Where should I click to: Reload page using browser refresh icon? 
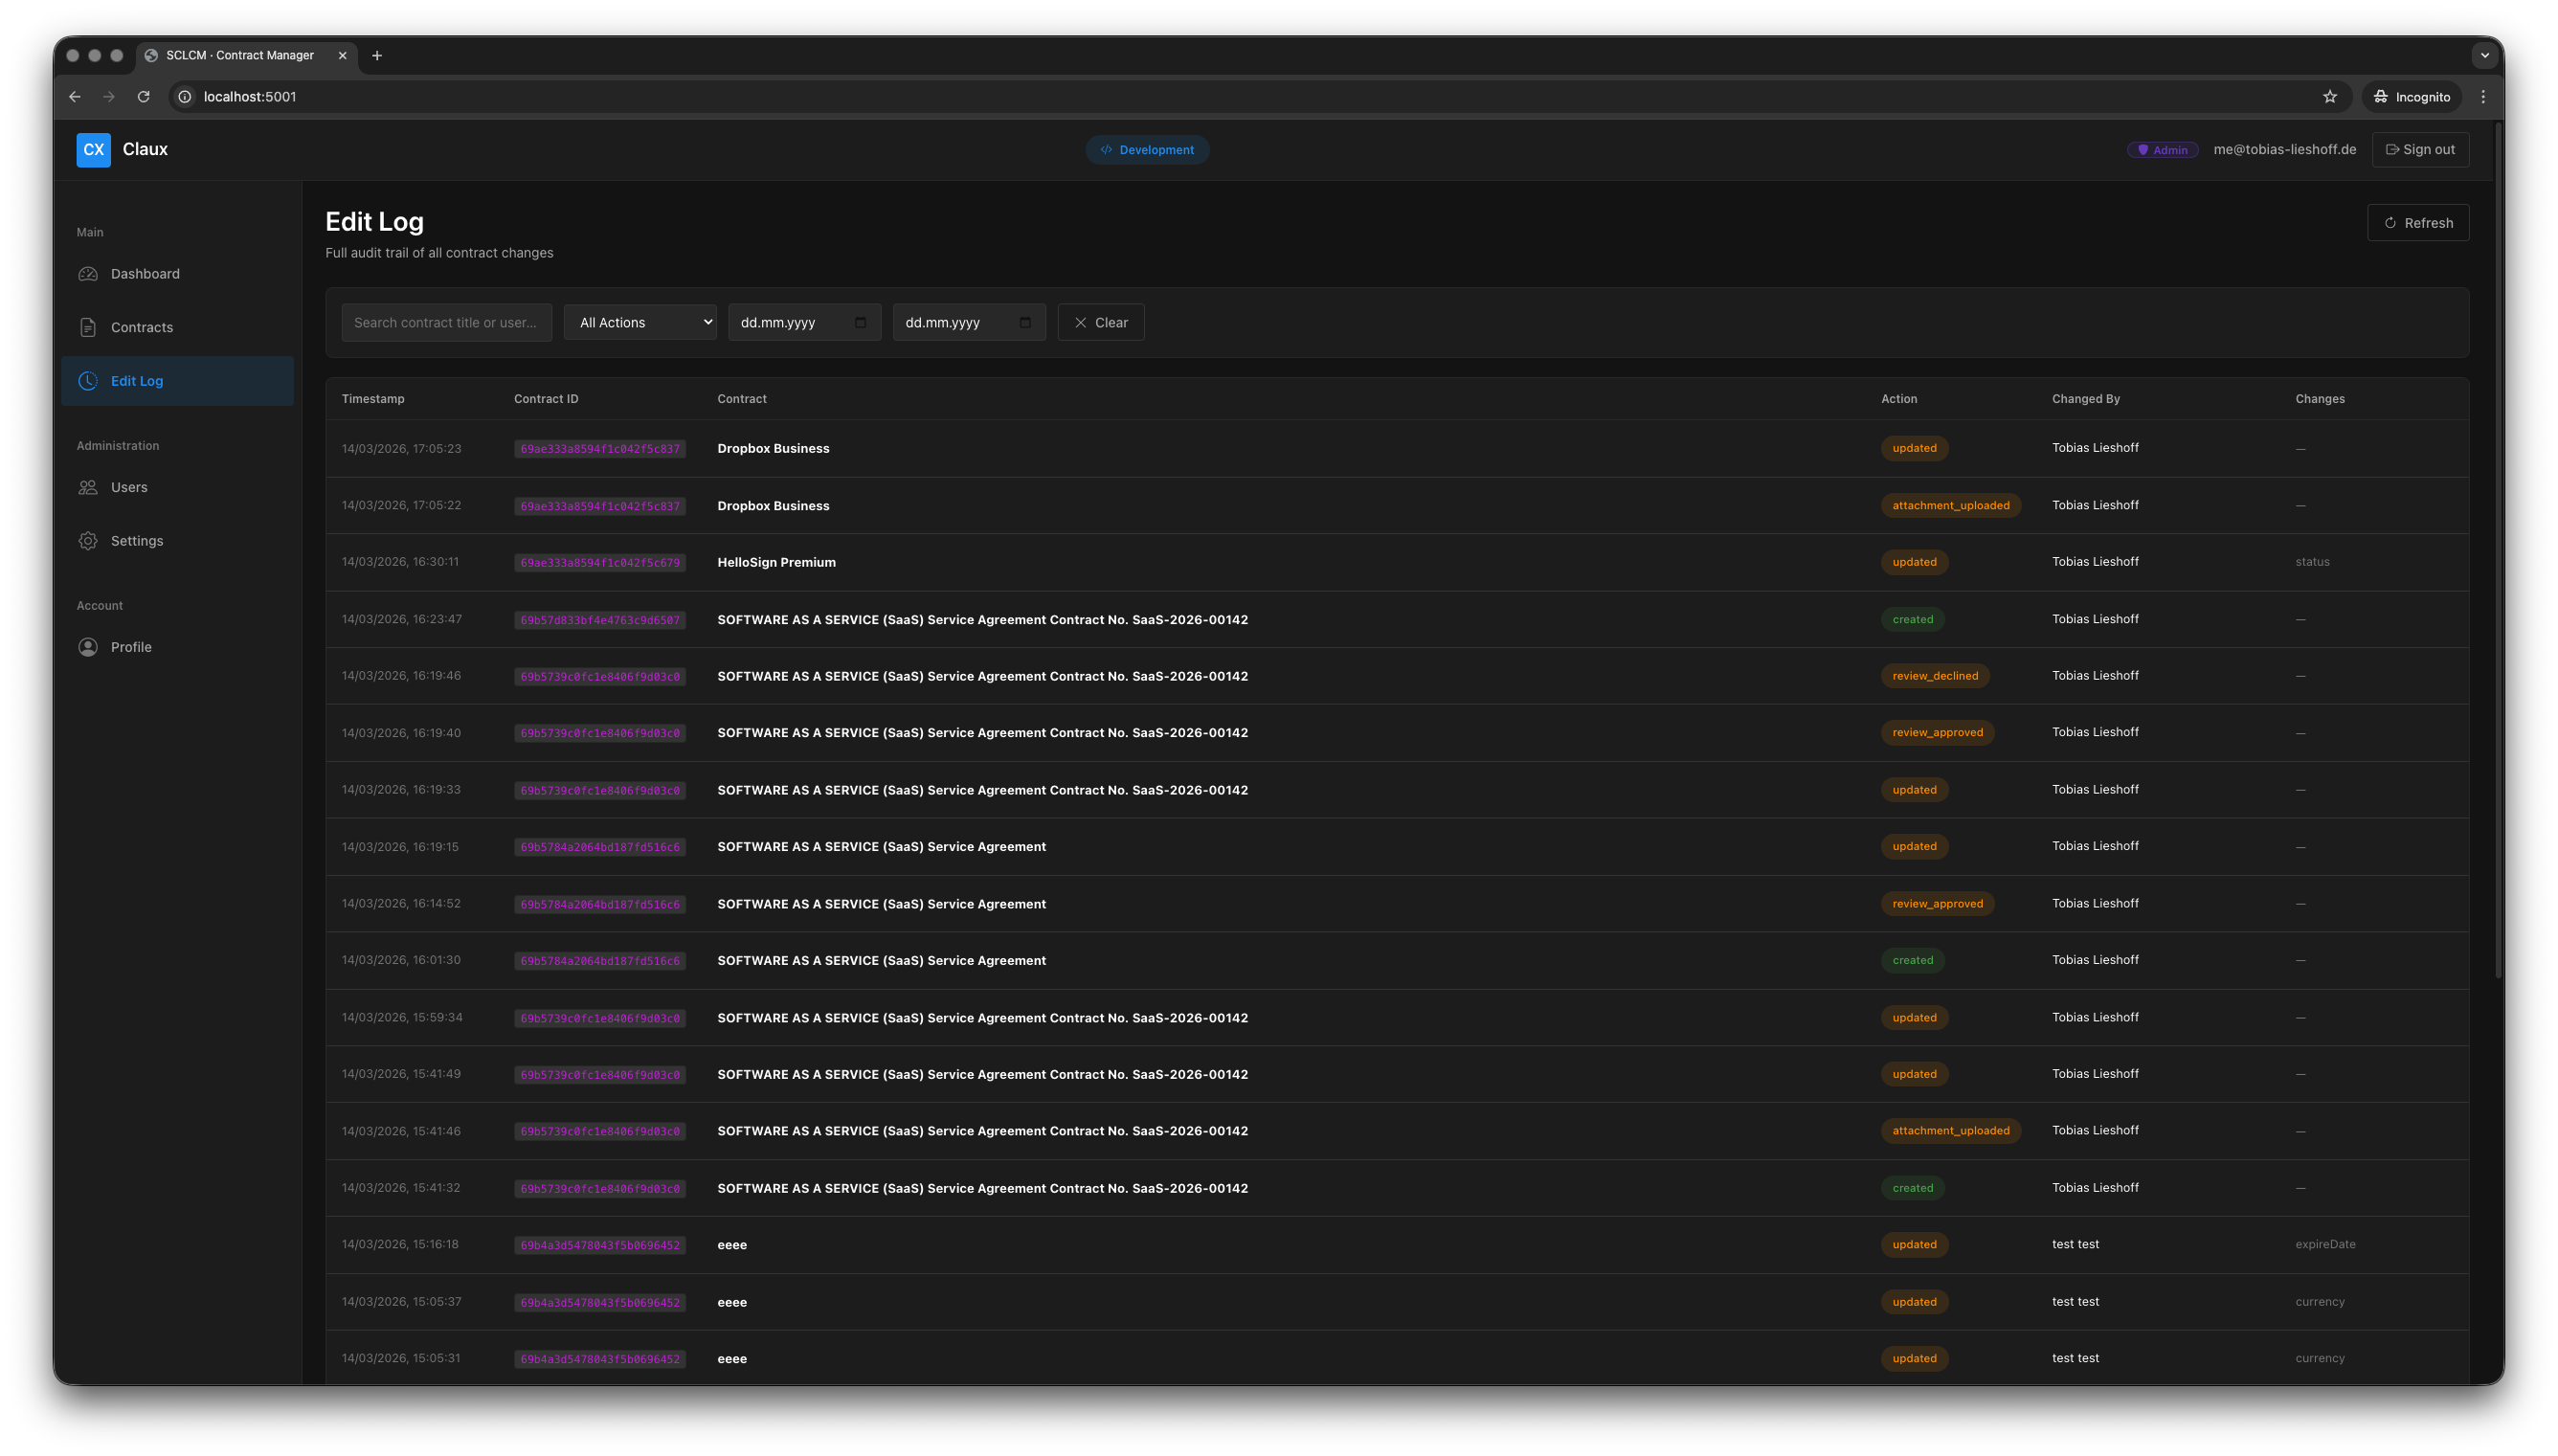click(x=144, y=97)
